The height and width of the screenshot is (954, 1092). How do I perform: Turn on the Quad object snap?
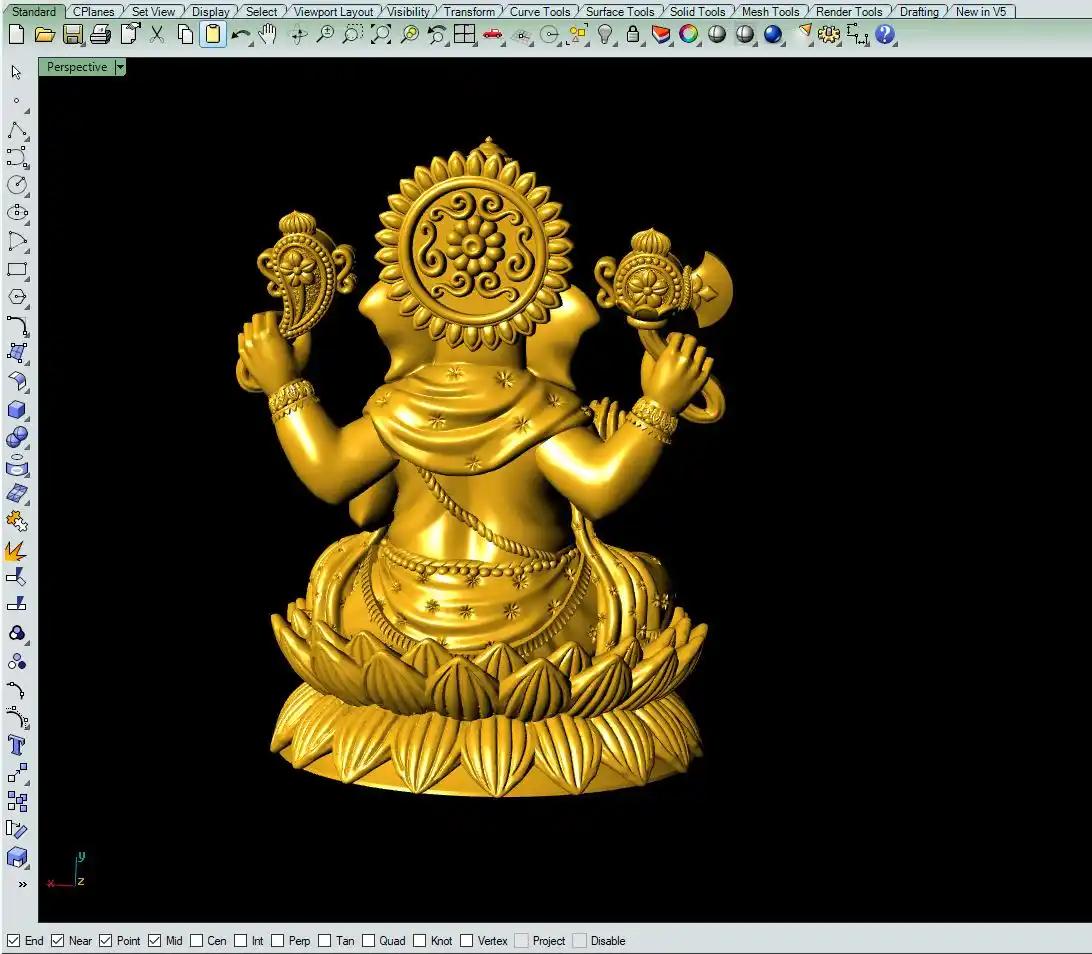(369, 941)
